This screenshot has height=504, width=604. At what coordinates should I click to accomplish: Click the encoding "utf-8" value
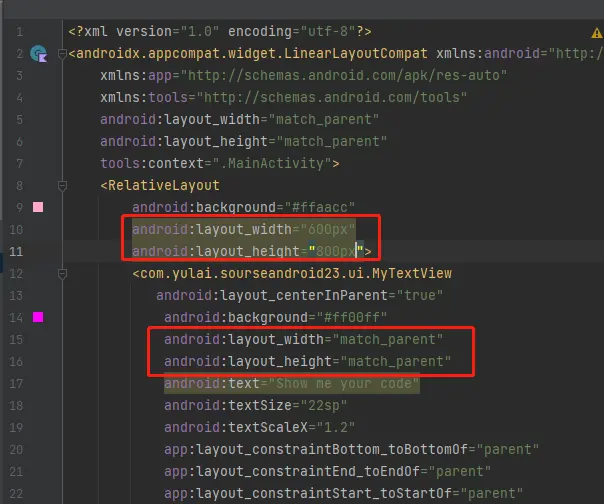point(328,32)
